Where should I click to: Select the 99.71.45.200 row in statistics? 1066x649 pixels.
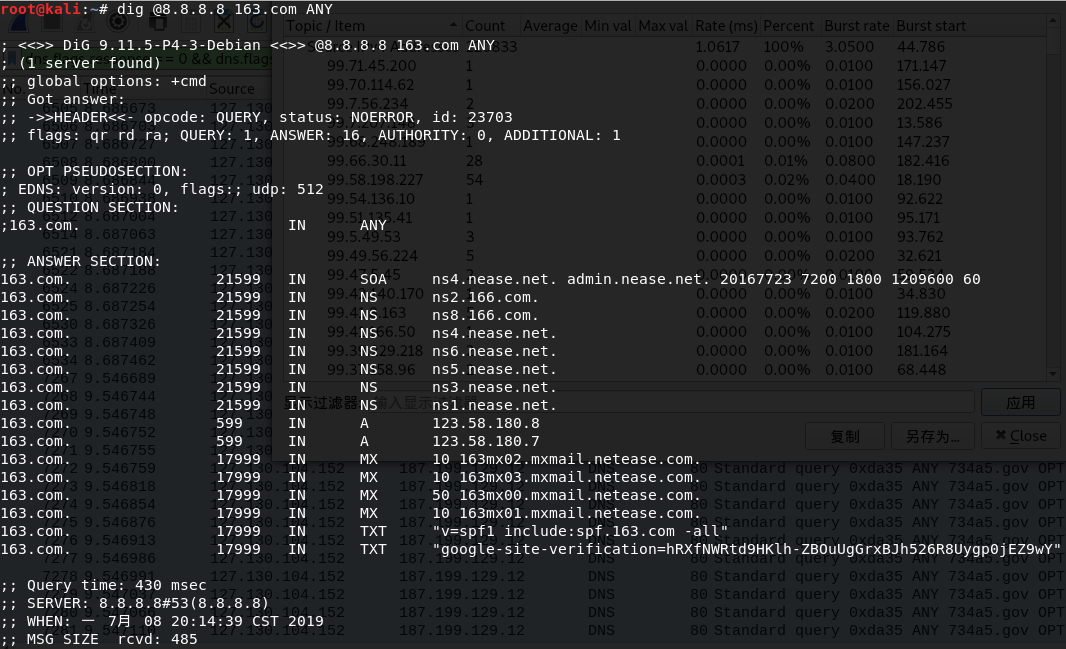tap(664, 66)
